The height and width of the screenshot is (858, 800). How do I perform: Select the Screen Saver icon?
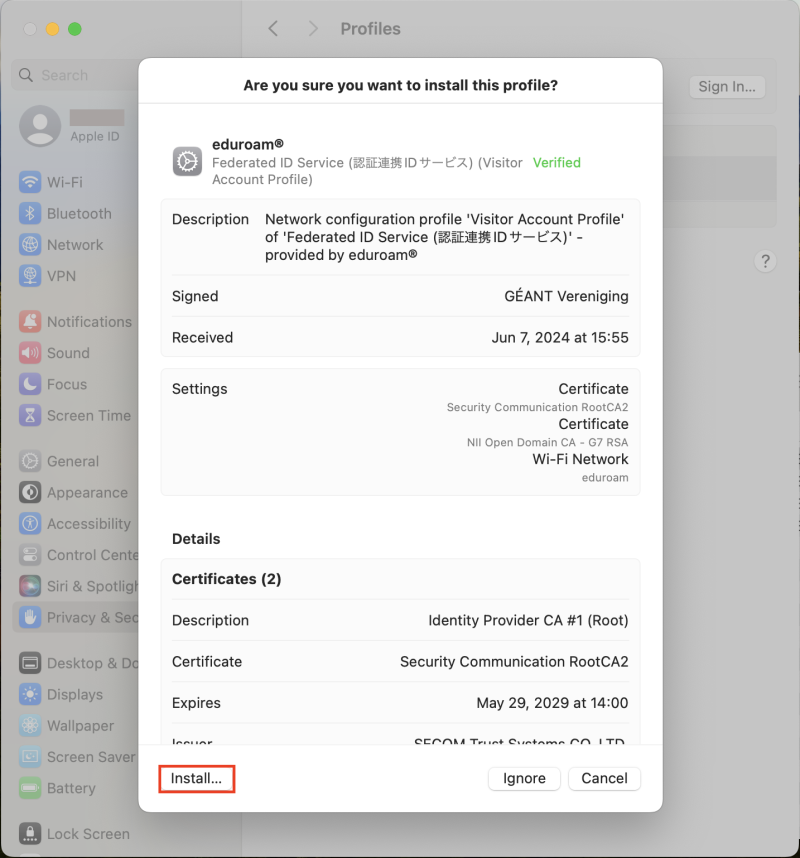tap(30, 757)
